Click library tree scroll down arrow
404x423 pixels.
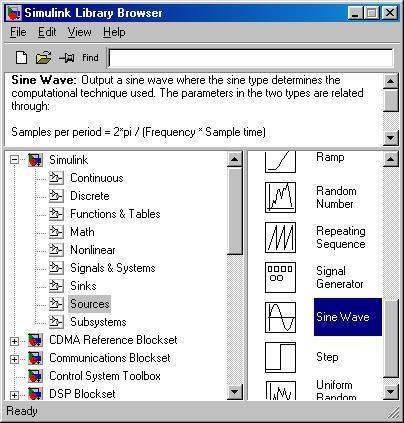tap(234, 392)
